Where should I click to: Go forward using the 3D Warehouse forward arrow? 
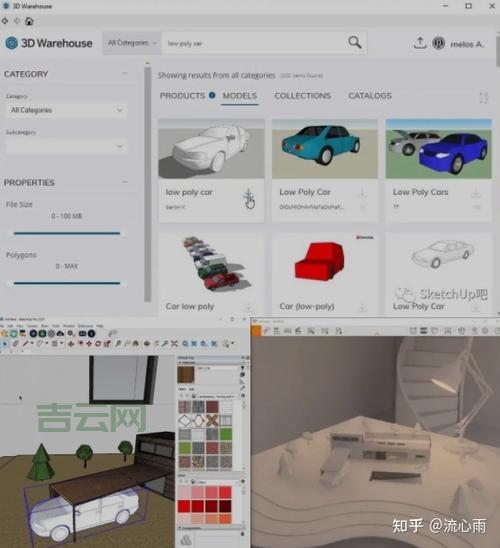[17, 21]
